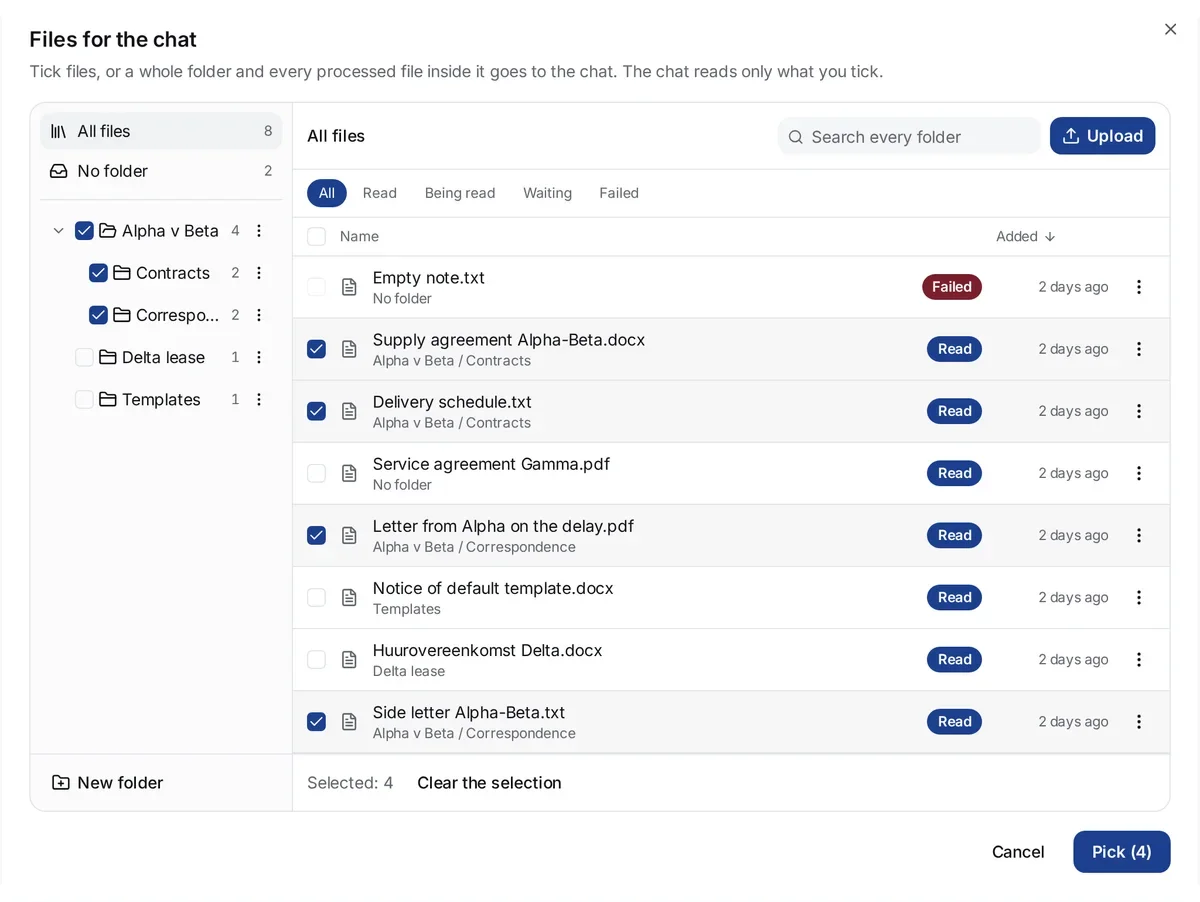Untick the Alpha v Beta folder checkbox
1200x902 pixels.
[84, 231]
